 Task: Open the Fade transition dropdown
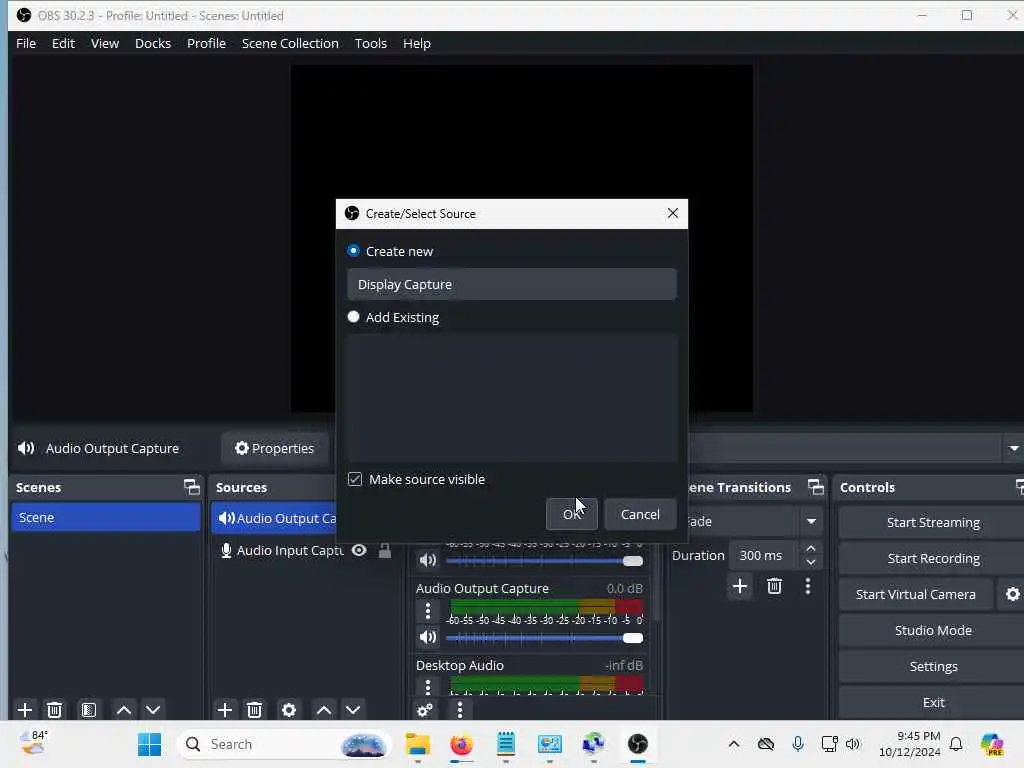(812, 521)
